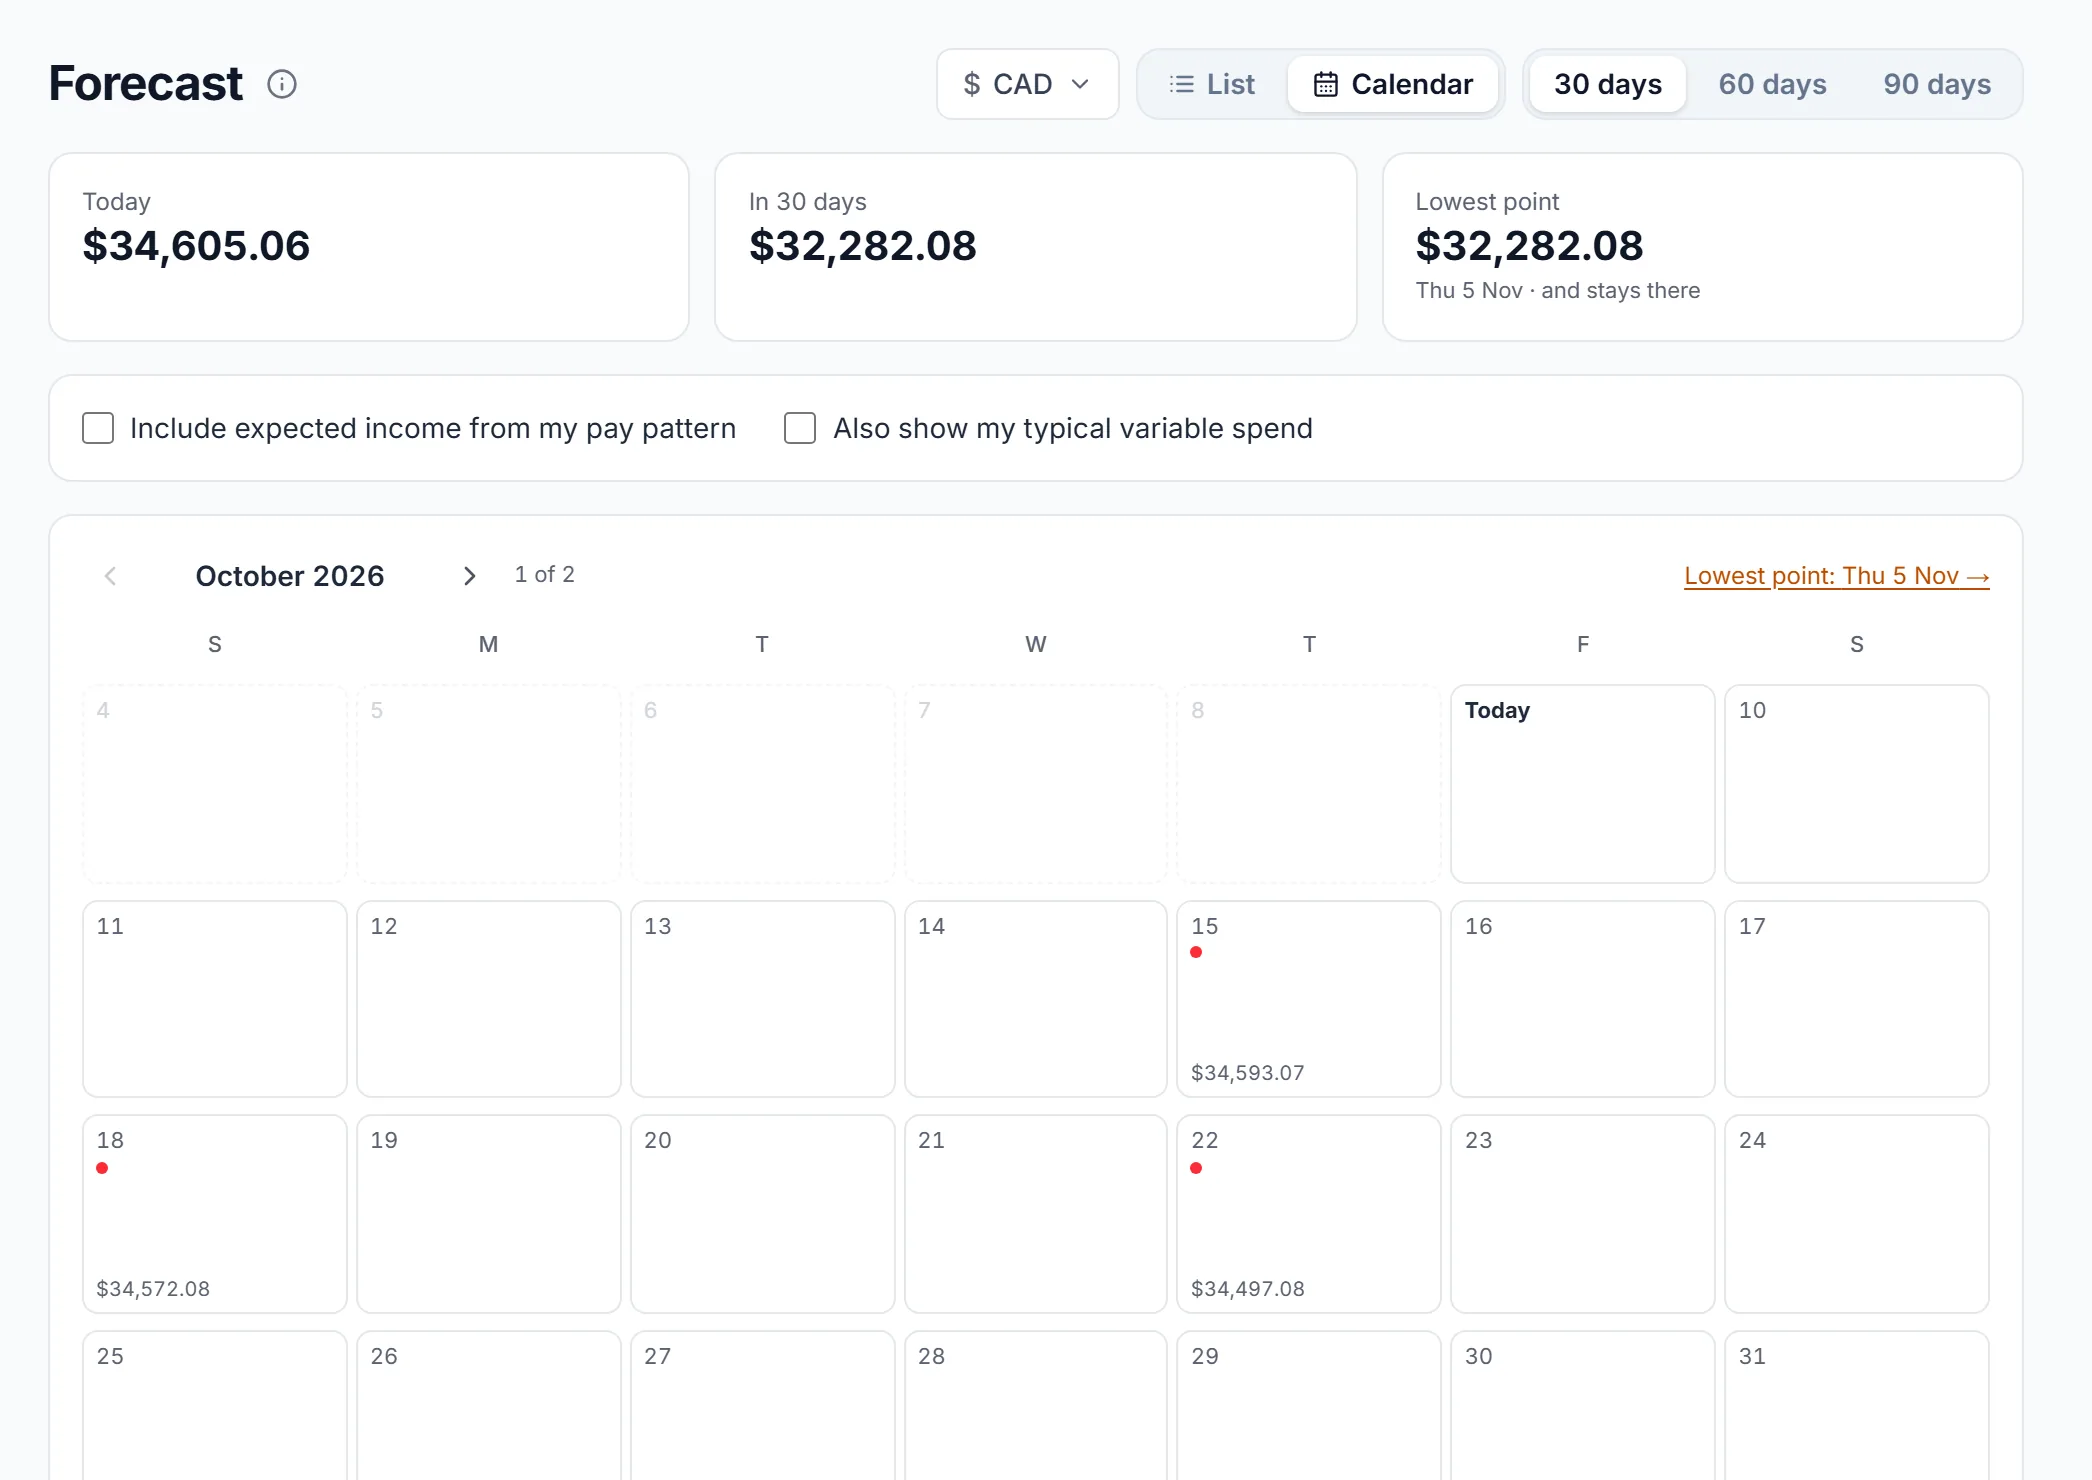The image size is (2092, 1480).
Task: Switch to the List view
Action: [x=1212, y=84]
